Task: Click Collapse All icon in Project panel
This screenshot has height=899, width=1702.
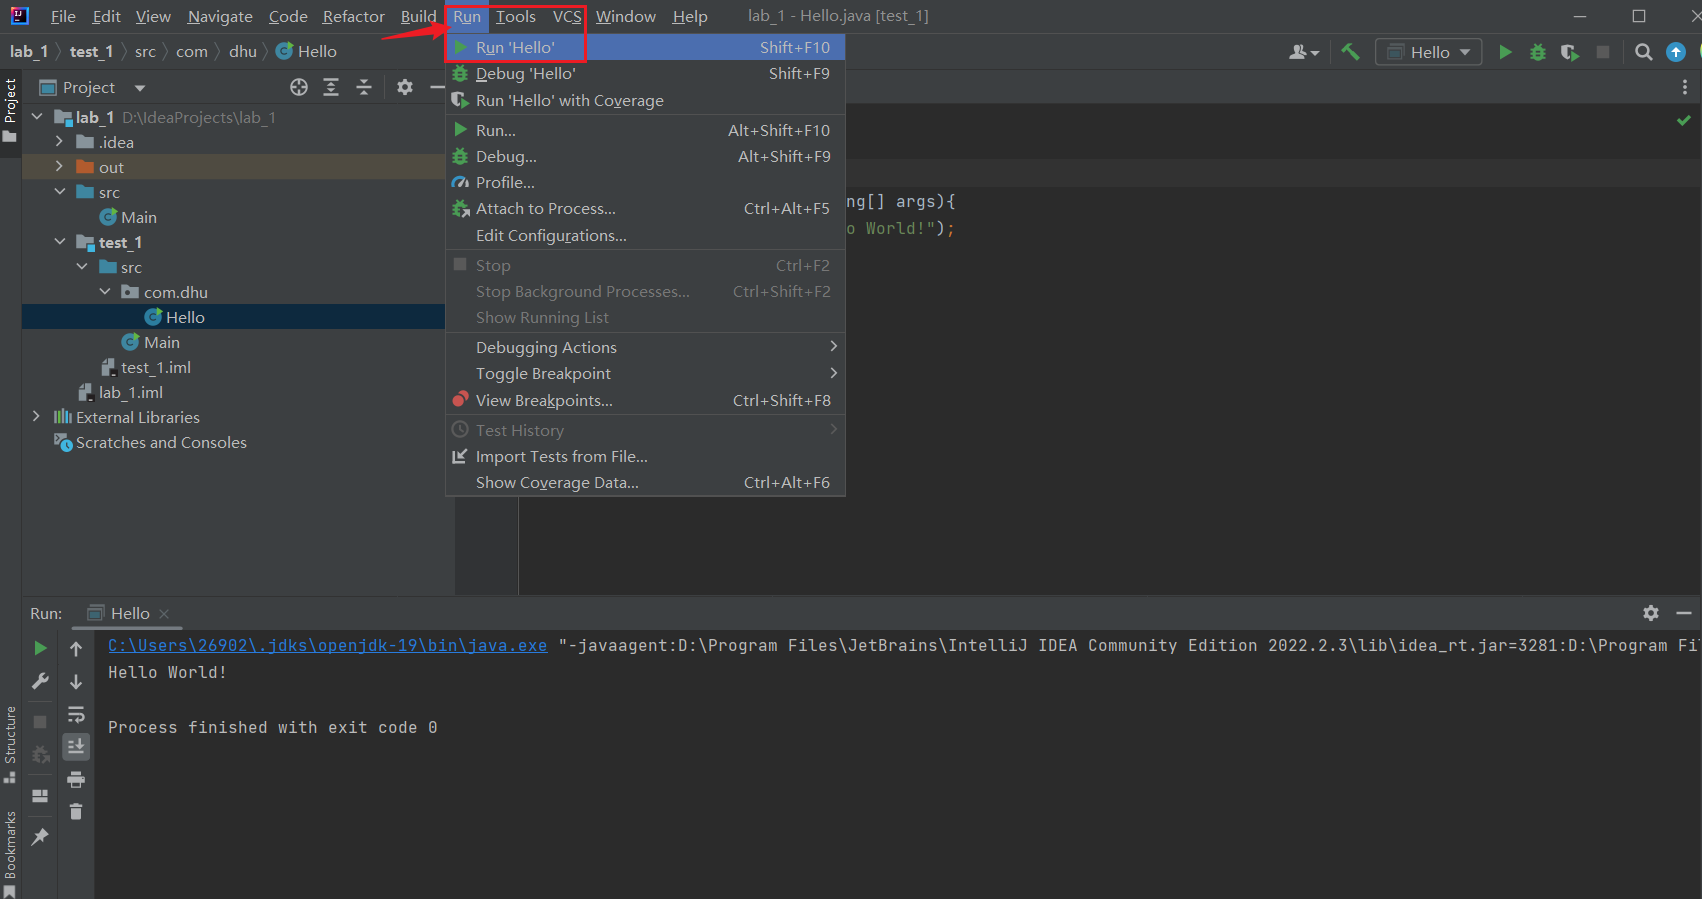Action: coord(364,87)
